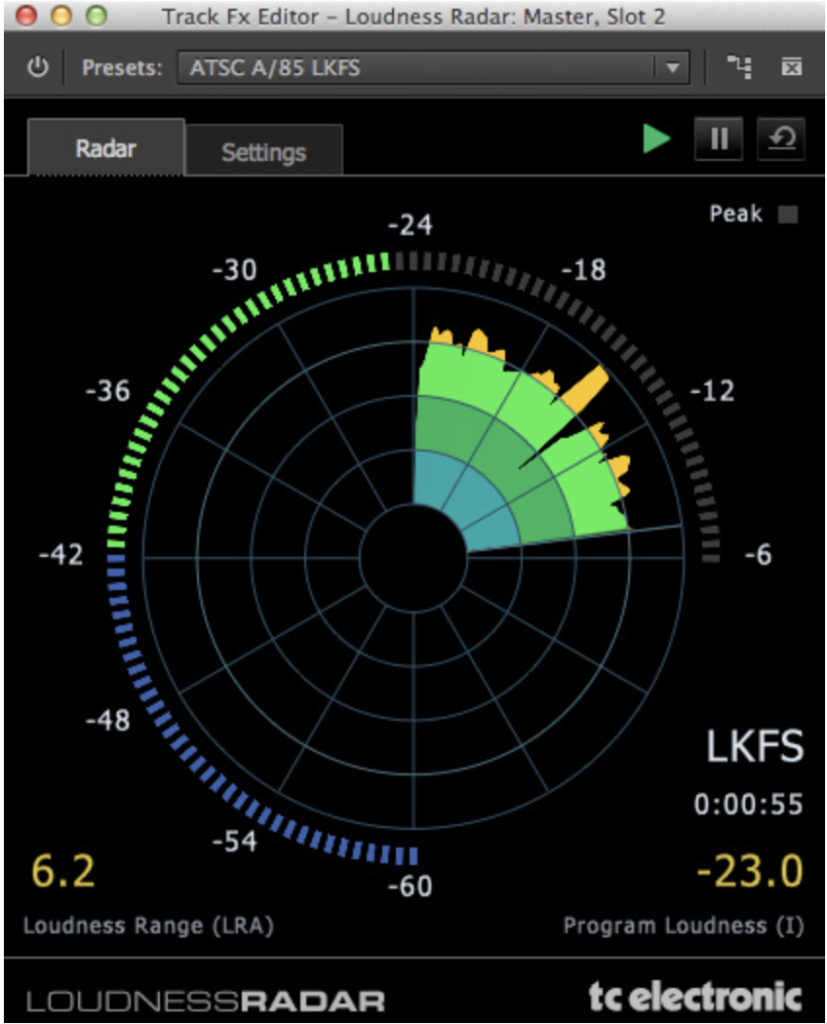
Task: Zoom the Track Fx Editor window
Action: [97, 15]
